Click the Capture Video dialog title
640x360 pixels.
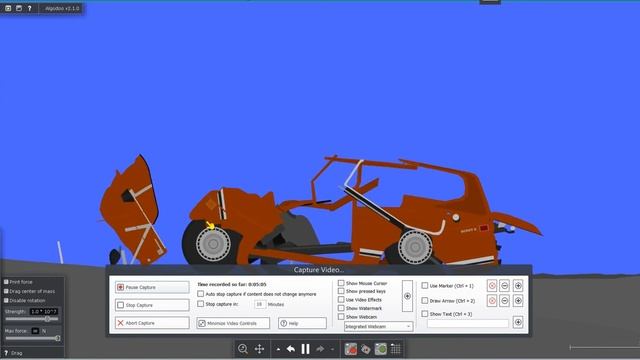319,270
